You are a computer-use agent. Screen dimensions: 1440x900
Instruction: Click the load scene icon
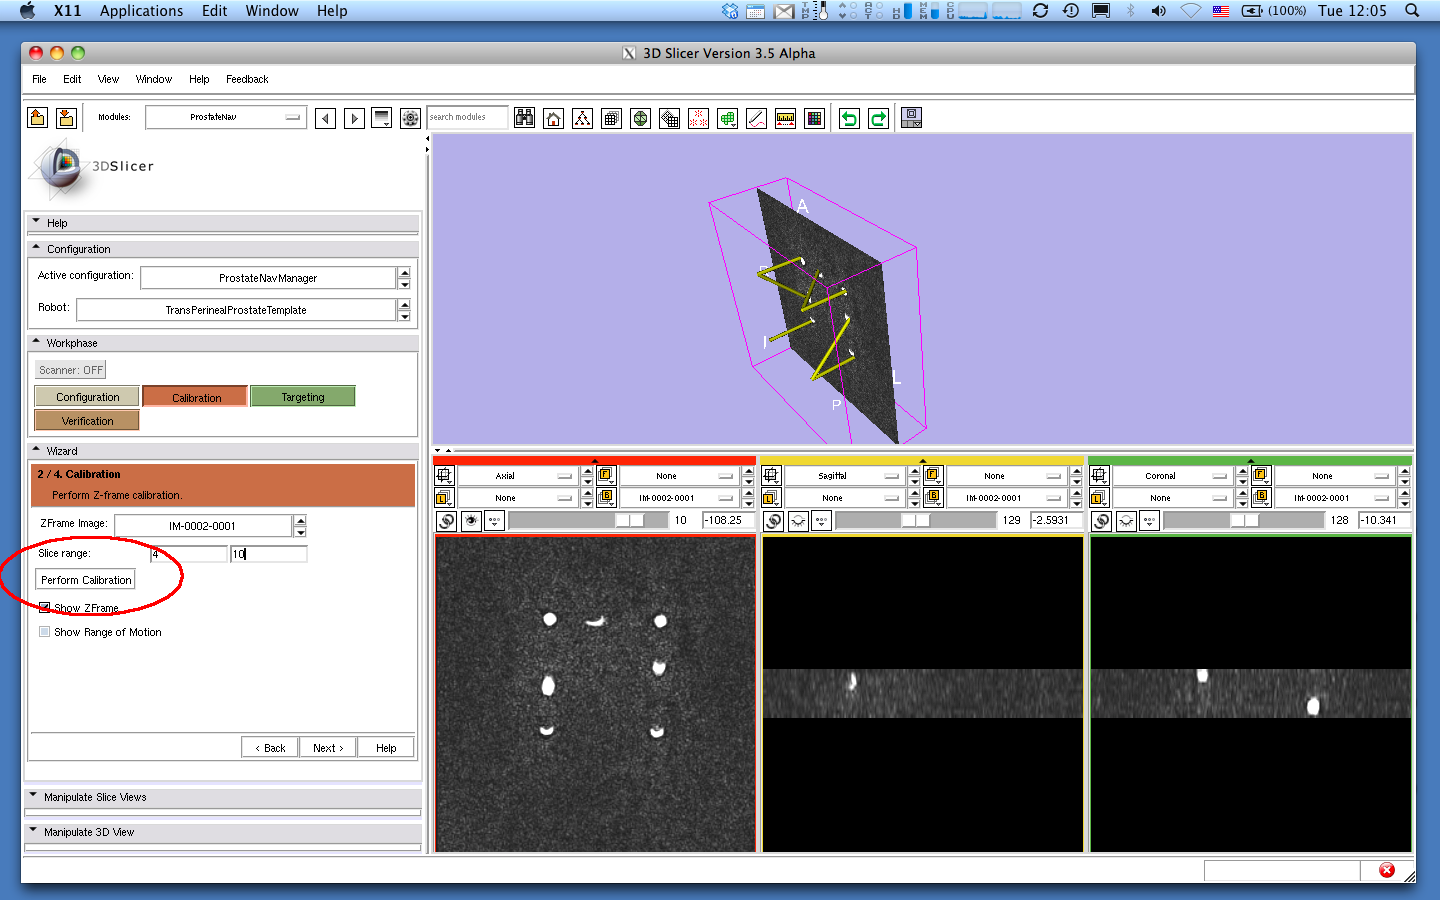click(x=38, y=118)
